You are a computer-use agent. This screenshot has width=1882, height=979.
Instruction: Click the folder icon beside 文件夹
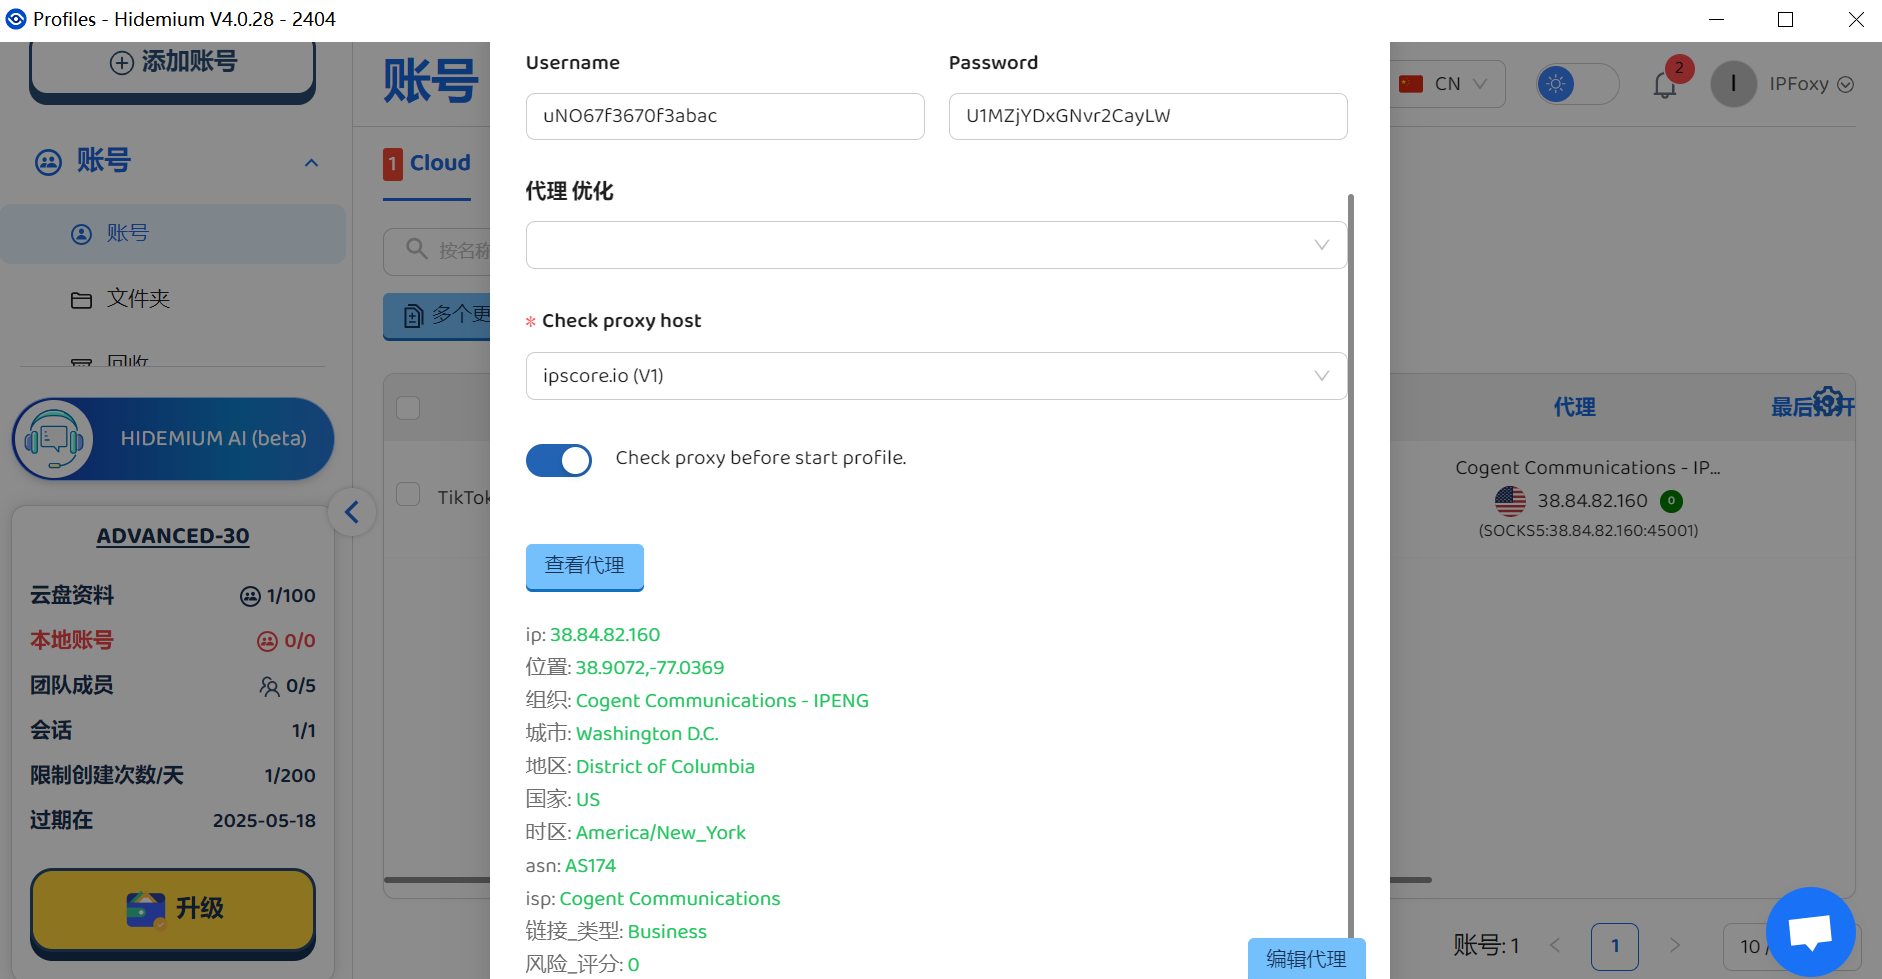point(81,300)
